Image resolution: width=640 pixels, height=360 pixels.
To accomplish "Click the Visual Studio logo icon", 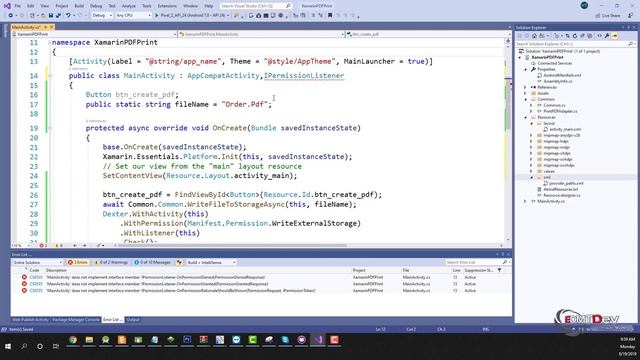I will pyautogui.click(x=7, y=6).
